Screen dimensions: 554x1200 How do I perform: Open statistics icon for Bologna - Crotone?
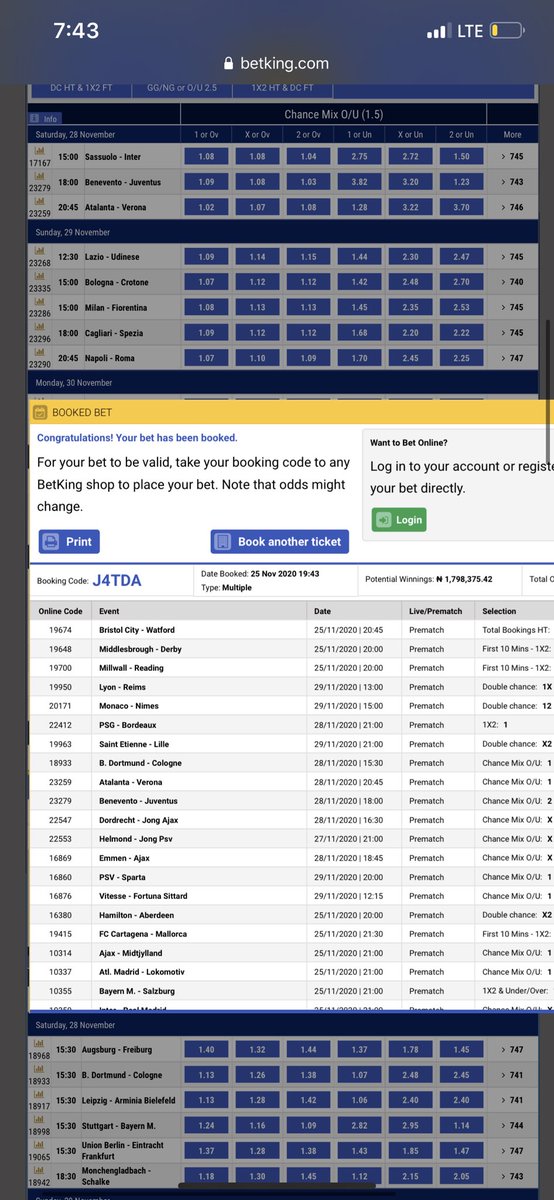point(40,275)
